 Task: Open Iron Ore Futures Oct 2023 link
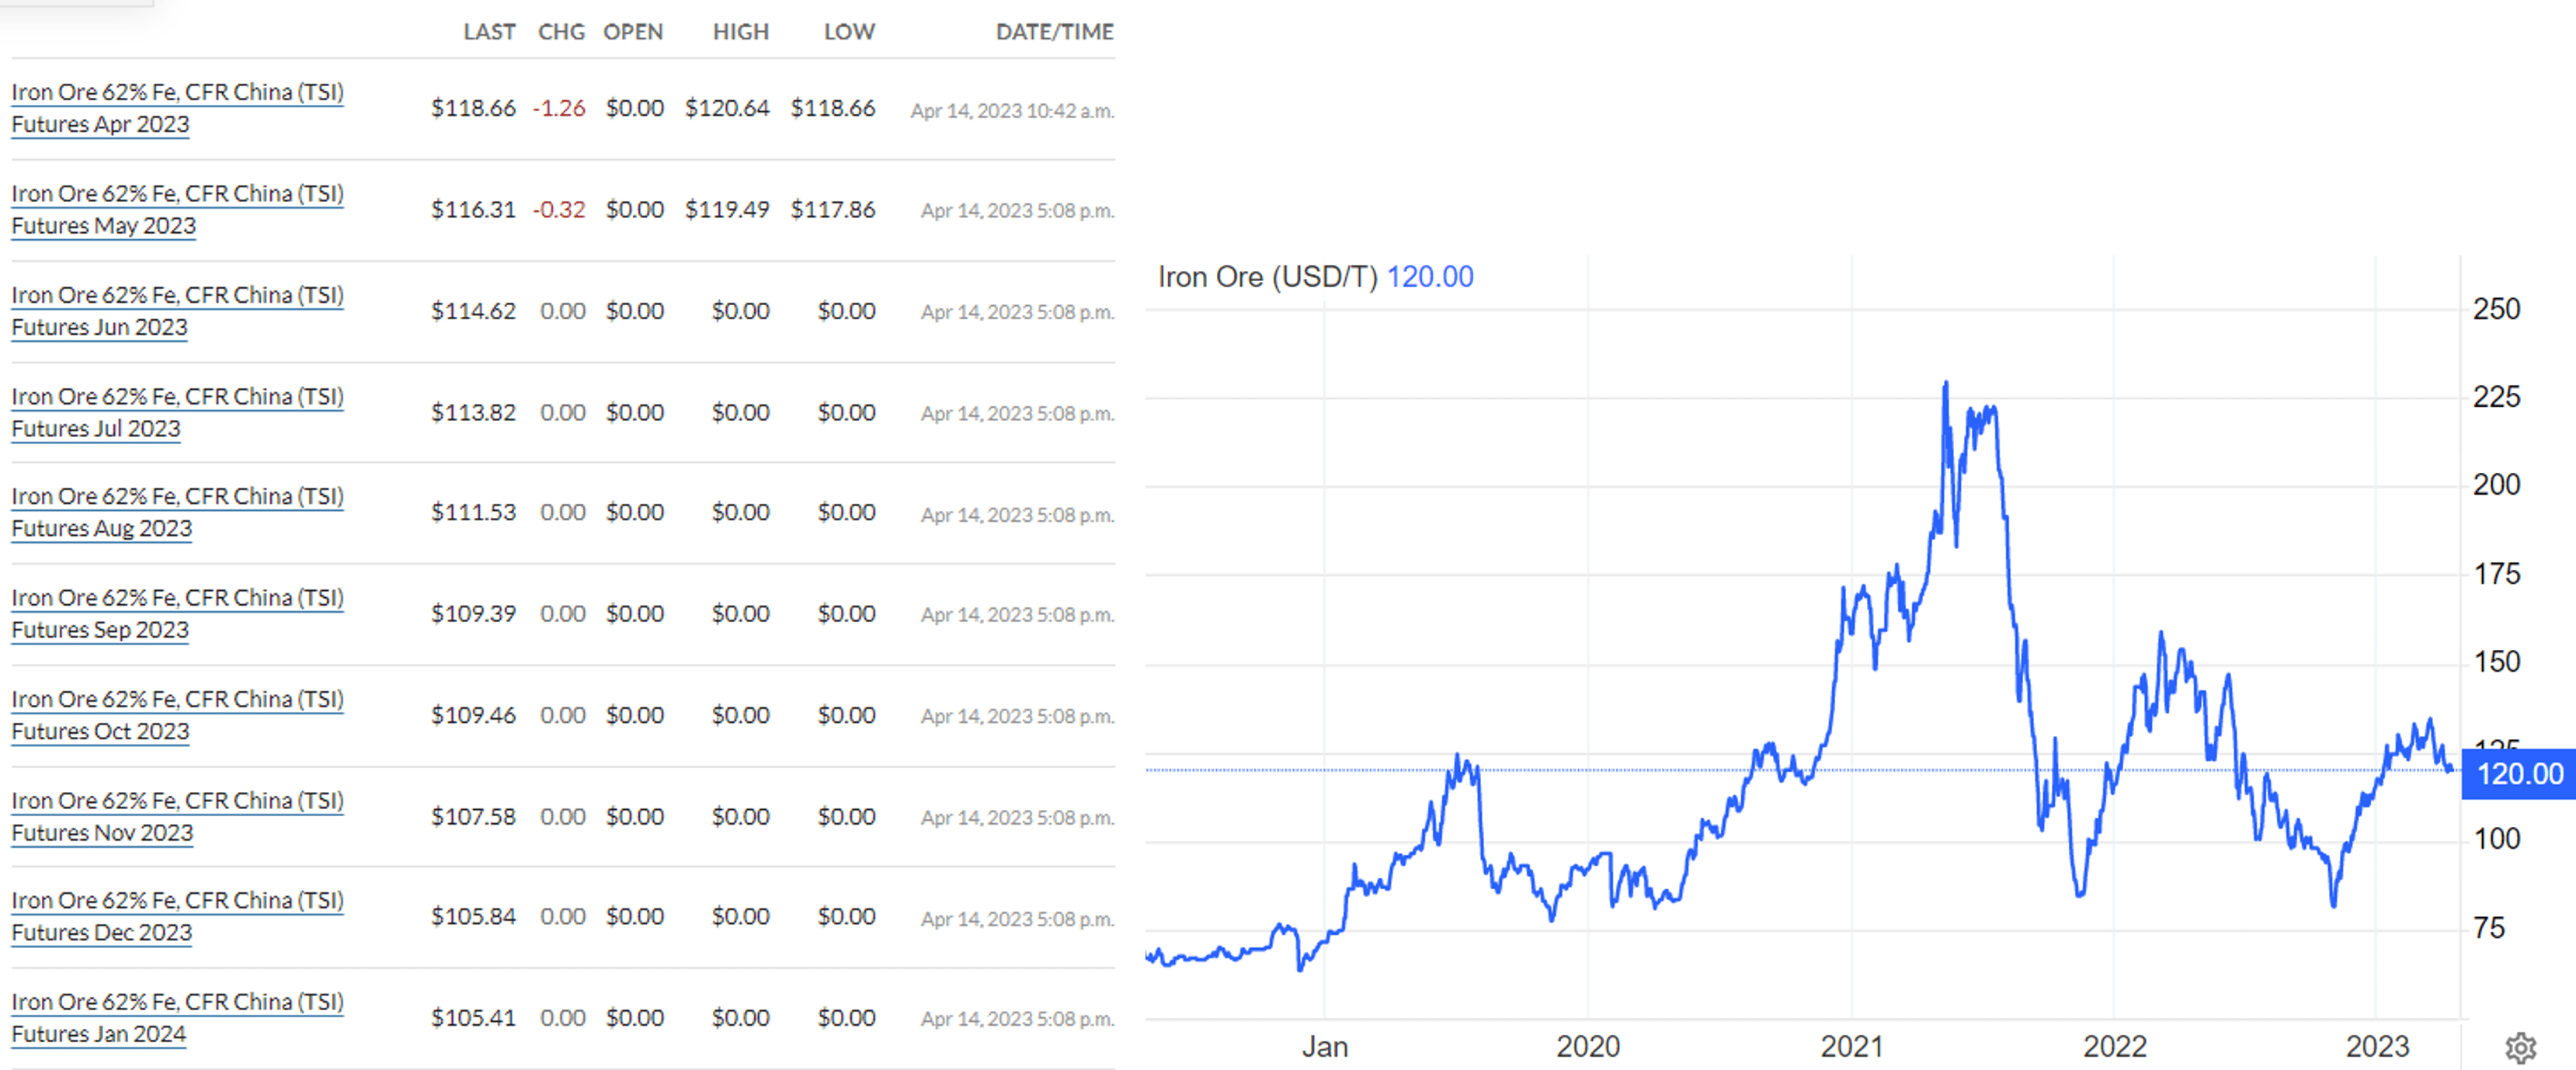pyautogui.click(x=177, y=715)
